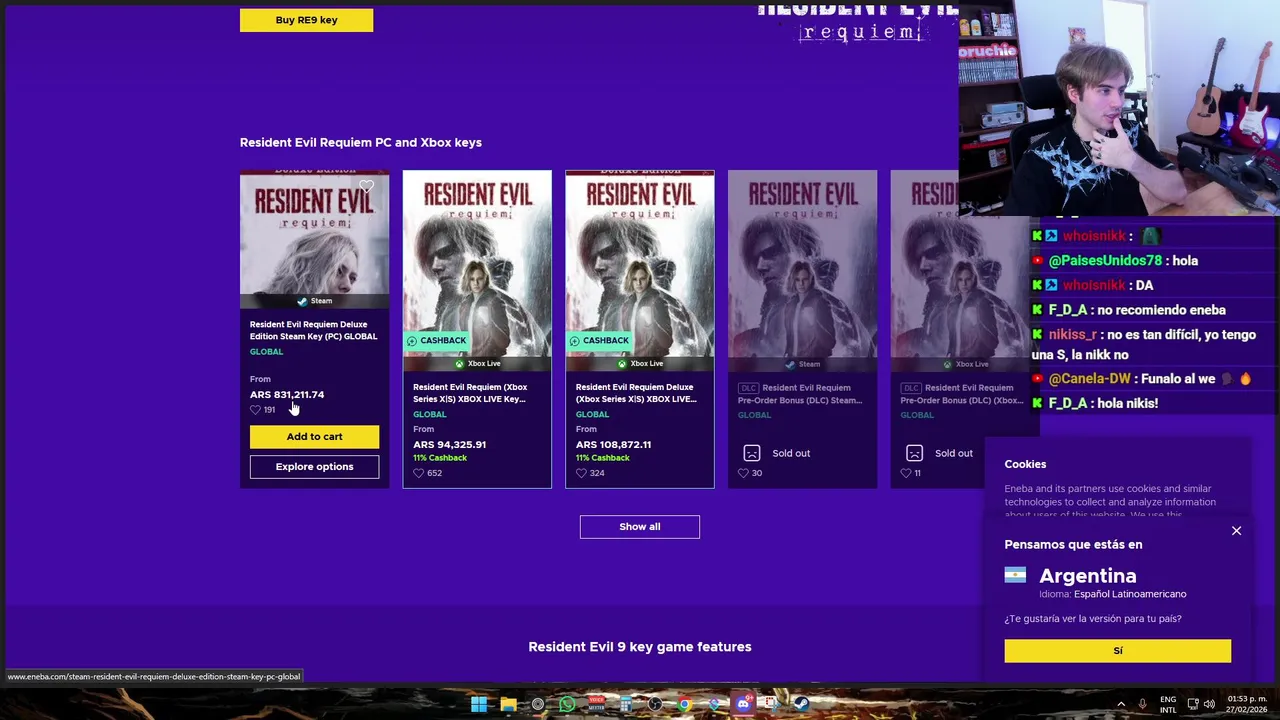Click the Resident Evil 9 key game features heading

640,647
